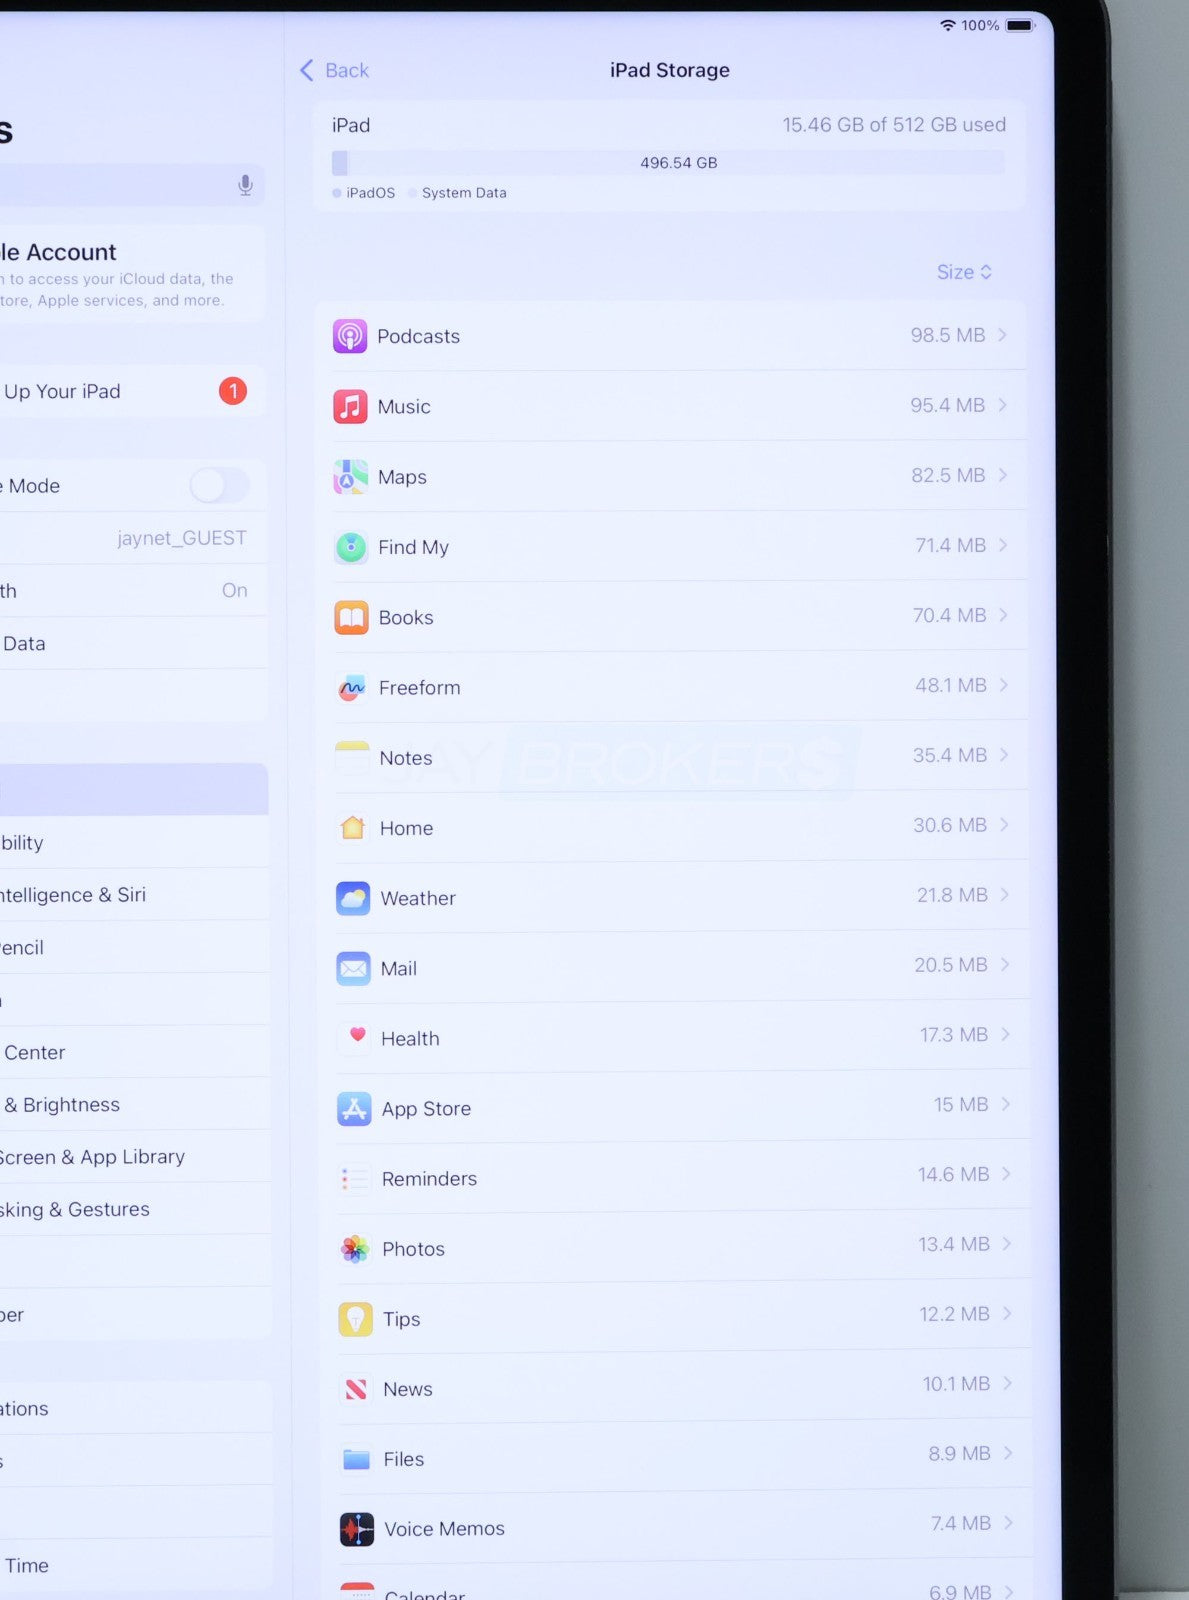The height and width of the screenshot is (1600, 1189).
Task: Go Back to previous screen
Action: [335, 70]
